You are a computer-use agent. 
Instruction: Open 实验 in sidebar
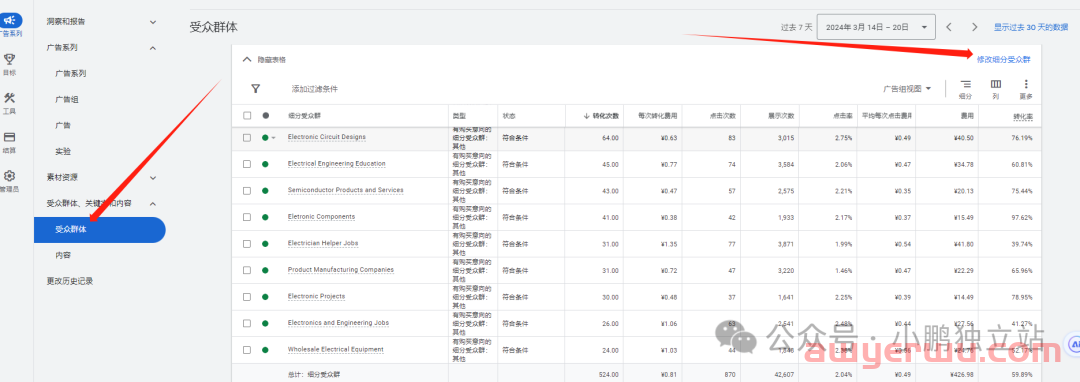63,151
